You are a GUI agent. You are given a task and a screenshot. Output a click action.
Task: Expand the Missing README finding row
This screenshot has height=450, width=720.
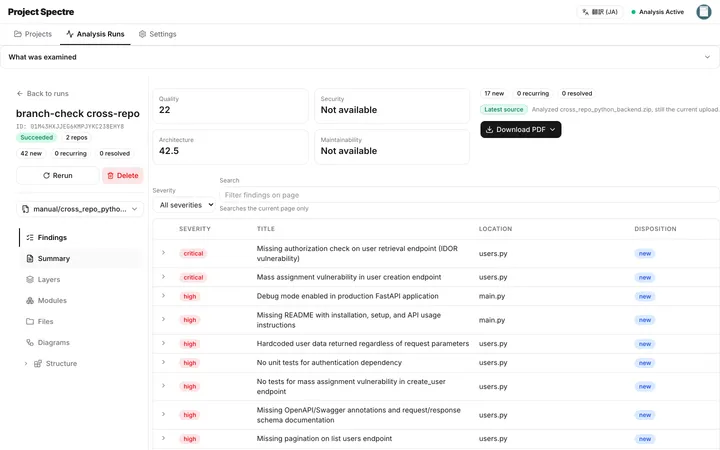(x=163, y=319)
